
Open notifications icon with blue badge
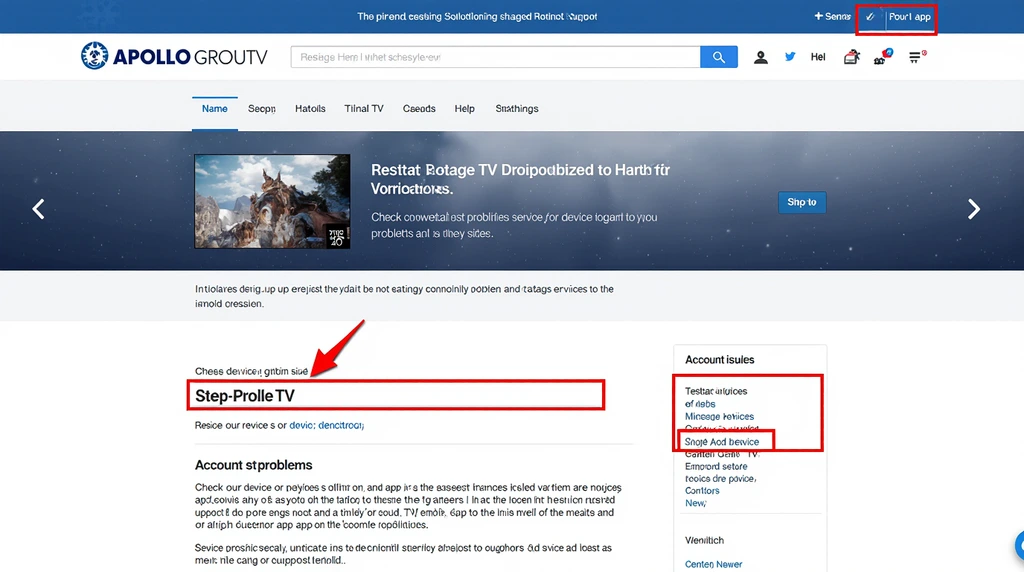point(883,57)
